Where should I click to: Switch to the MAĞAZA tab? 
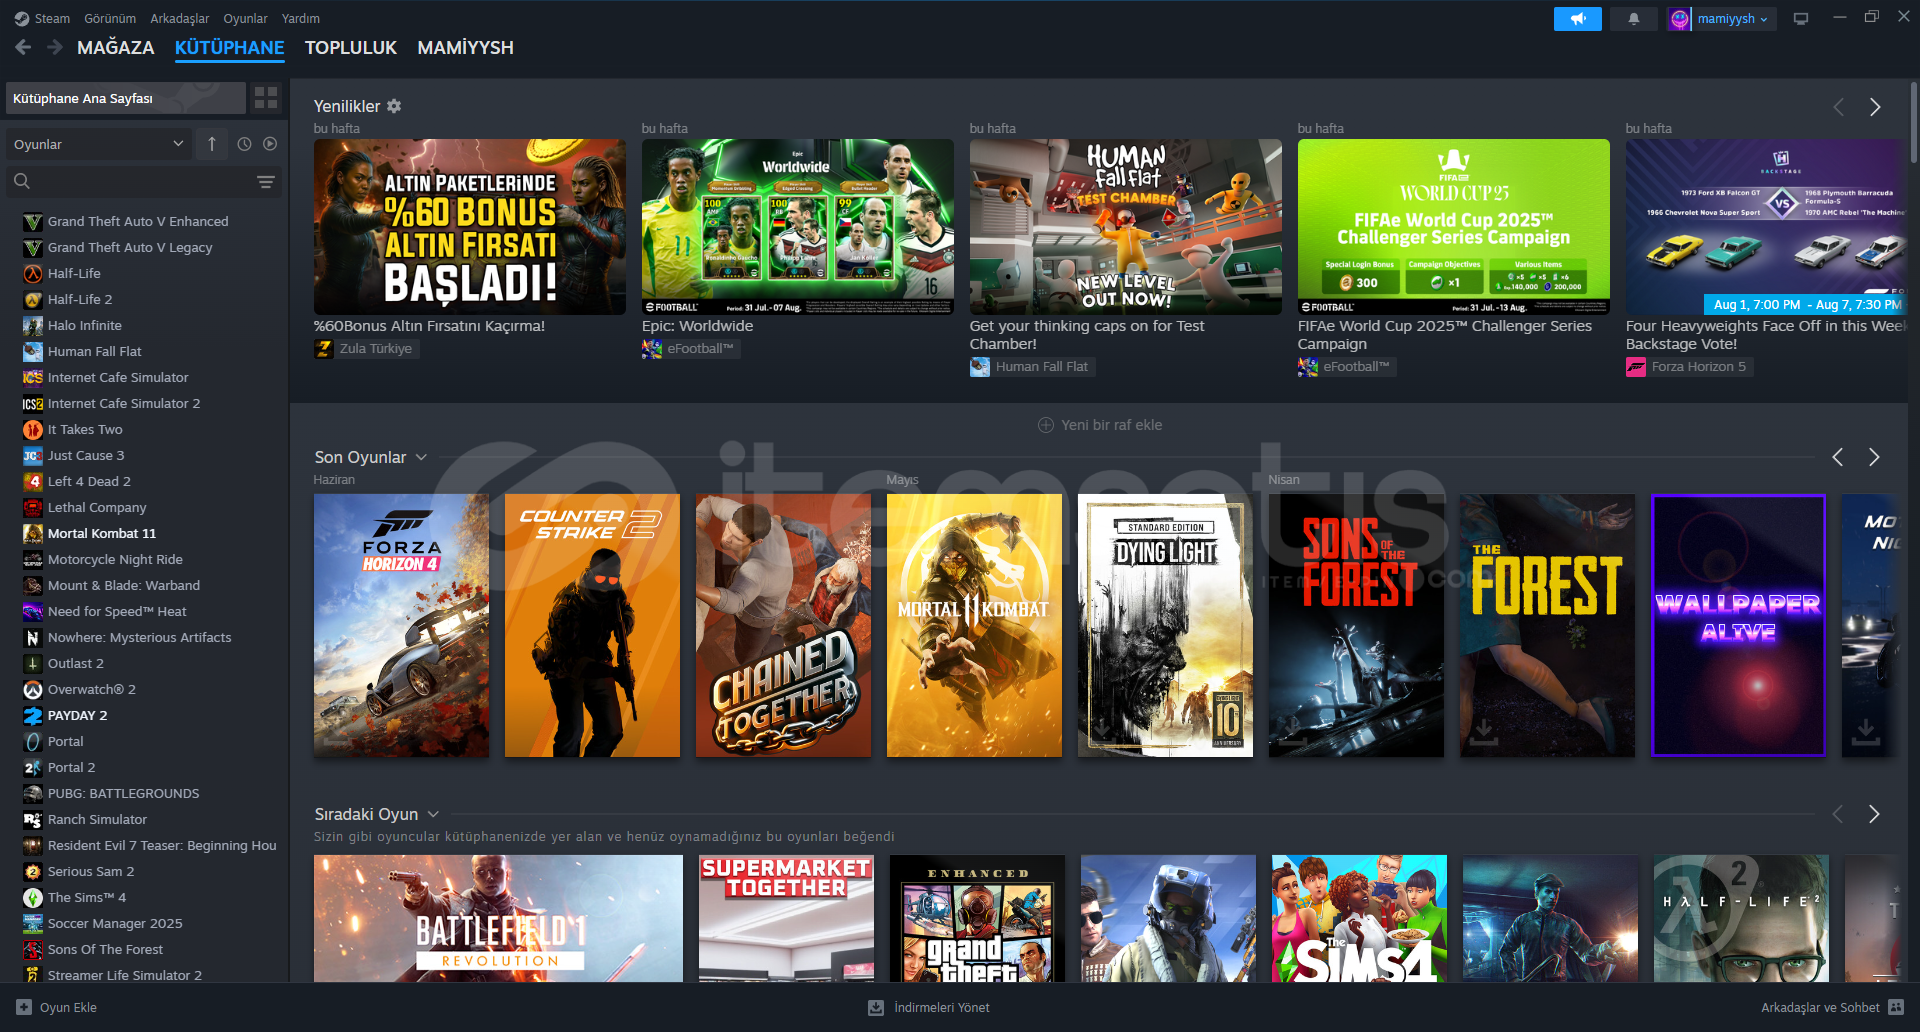116,47
